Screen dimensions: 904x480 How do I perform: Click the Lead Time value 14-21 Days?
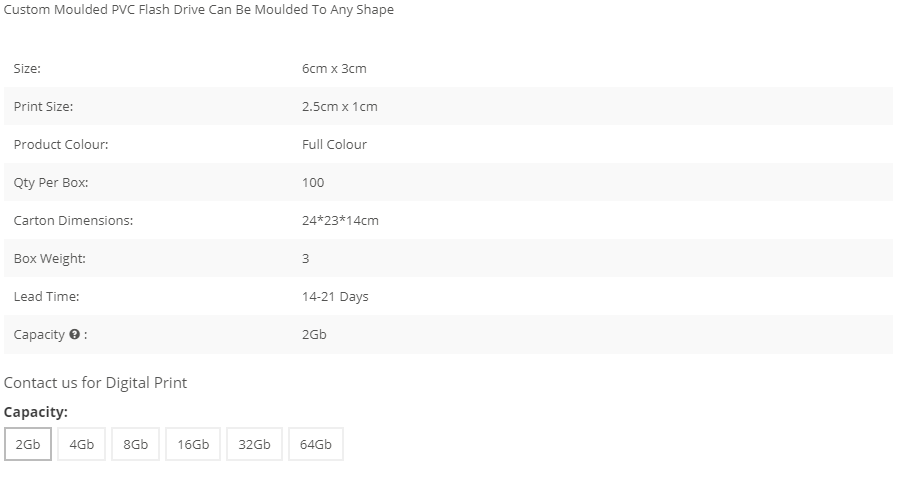(335, 297)
